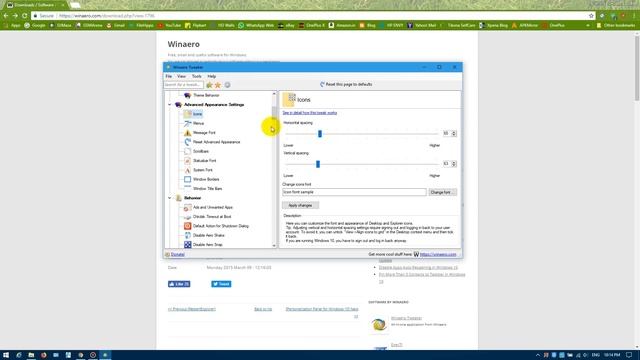Open the winaero.com link in status bar
This screenshot has height=360, width=640.
(438, 254)
